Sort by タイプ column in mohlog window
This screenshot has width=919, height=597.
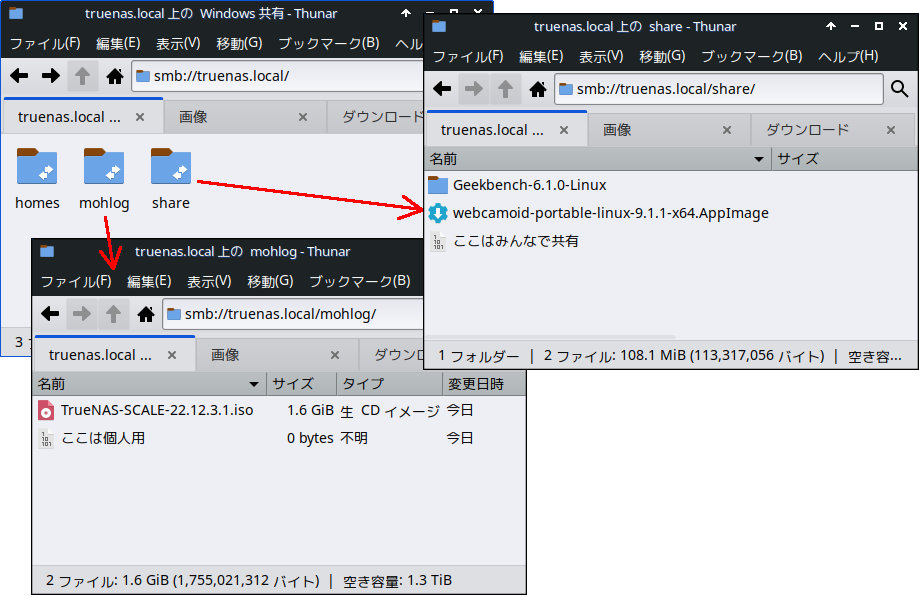tap(389, 384)
